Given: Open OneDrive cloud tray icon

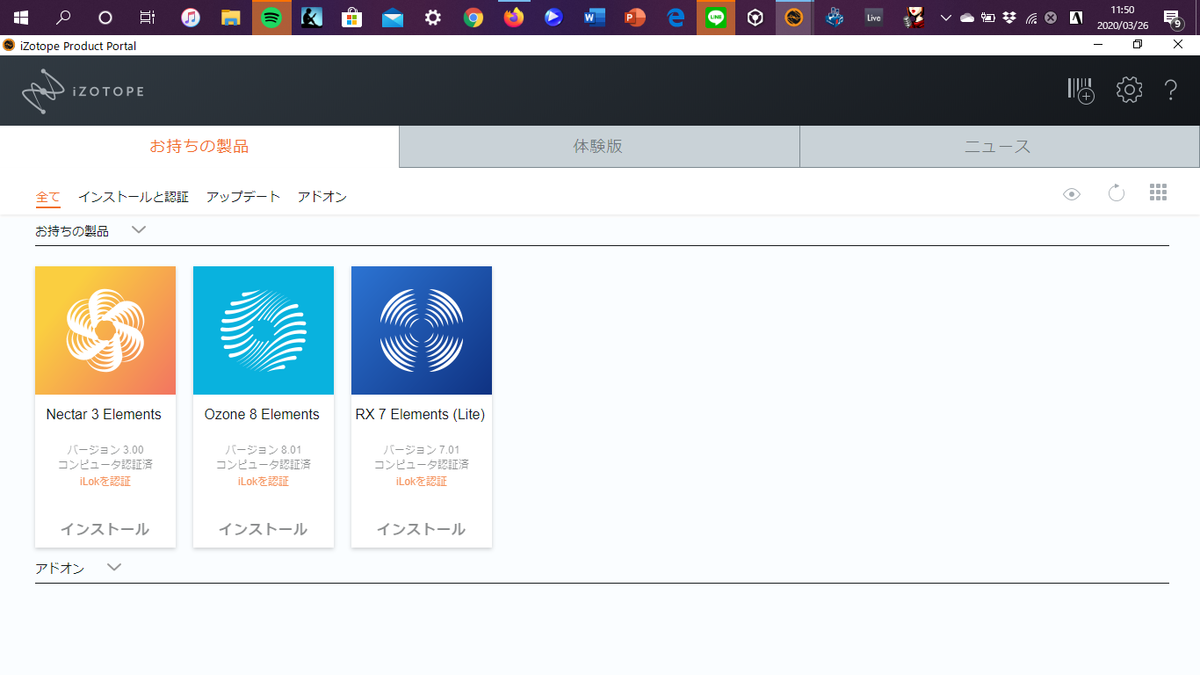Looking at the screenshot, I should click(967, 18).
